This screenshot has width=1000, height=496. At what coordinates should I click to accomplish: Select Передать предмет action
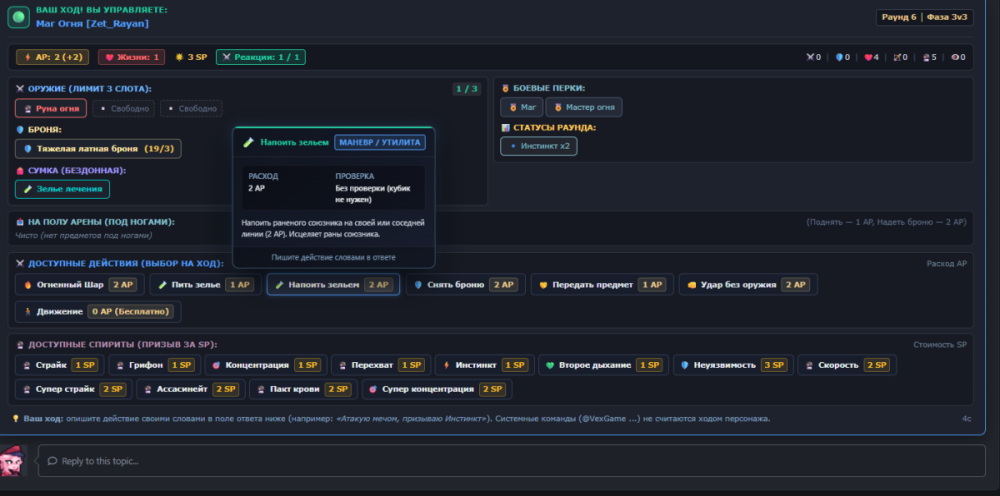tap(602, 284)
